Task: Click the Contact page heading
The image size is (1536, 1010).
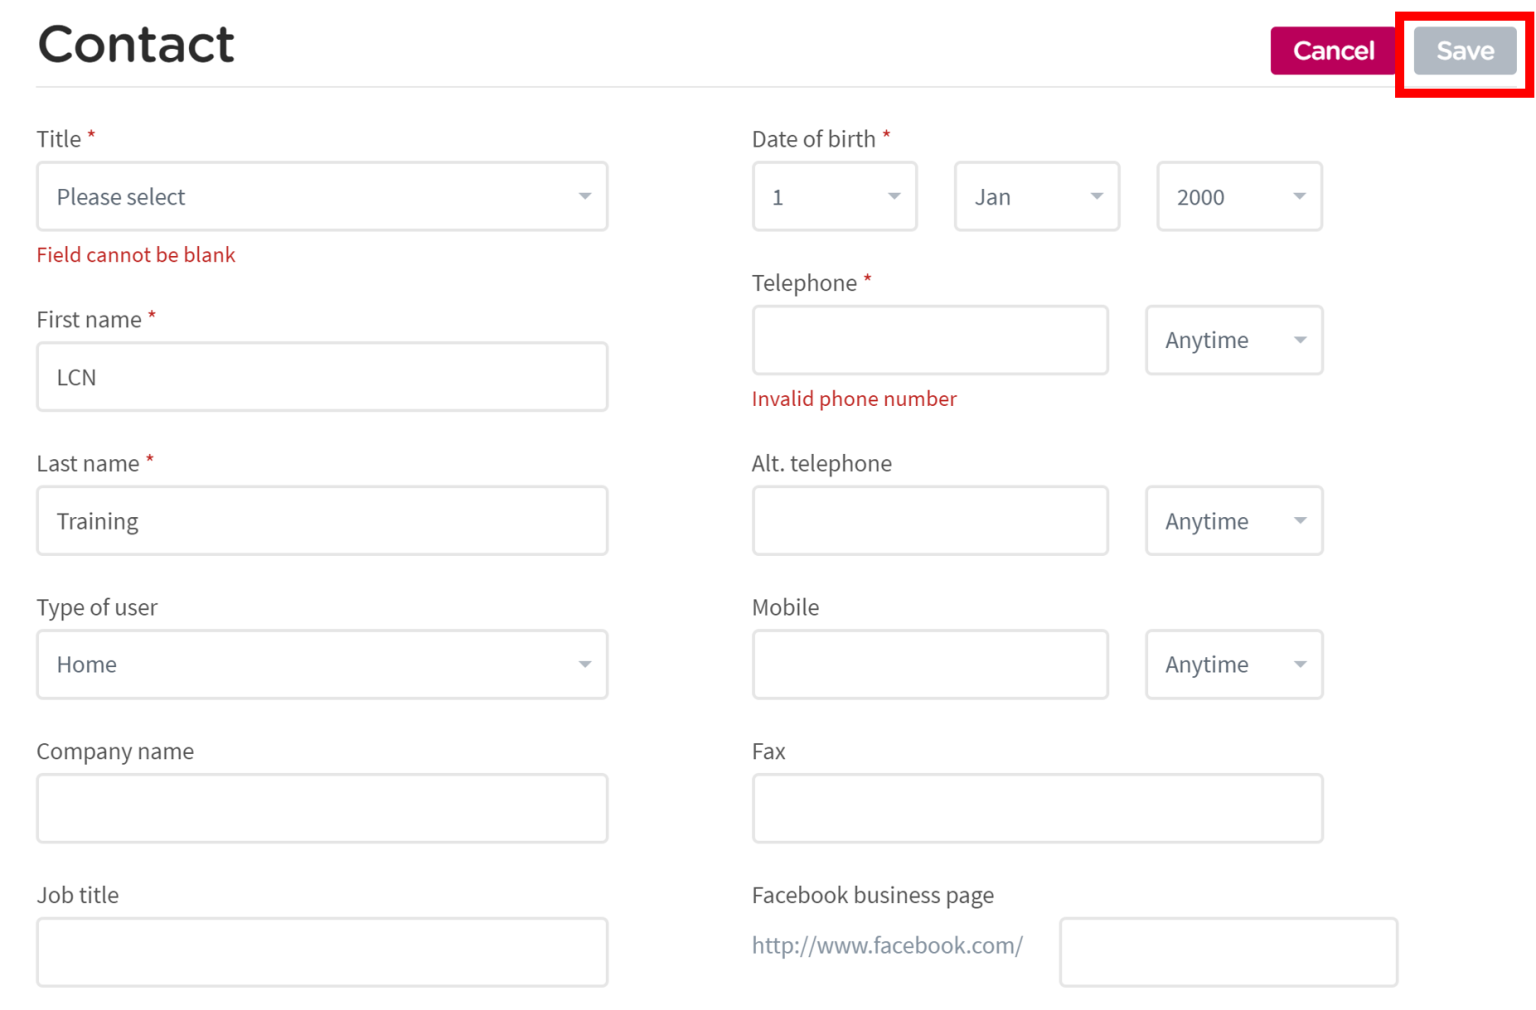Action: [x=136, y=44]
